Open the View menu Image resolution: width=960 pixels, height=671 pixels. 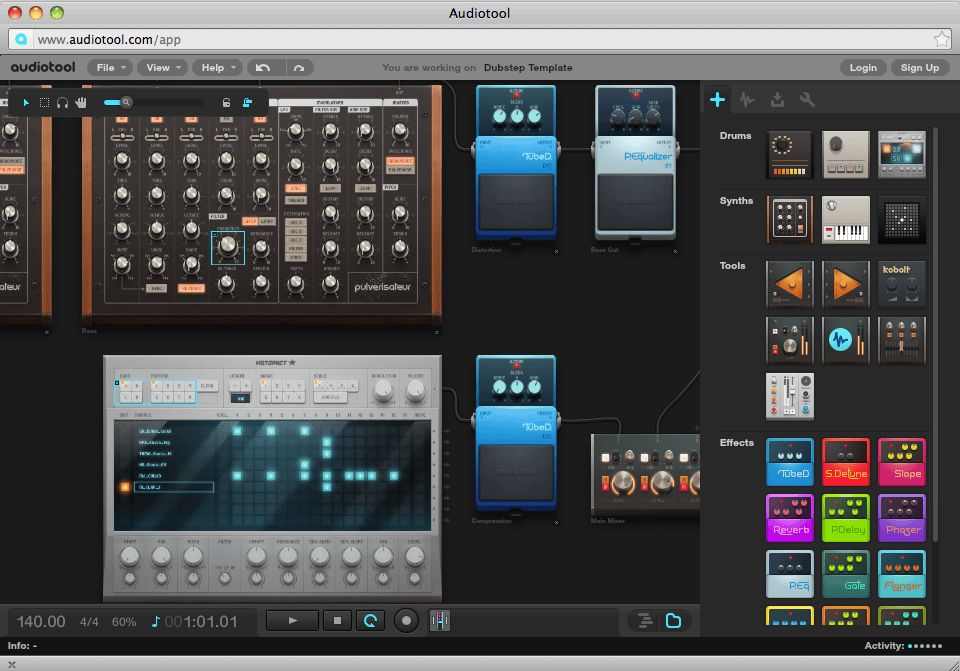pyautogui.click(x=162, y=67)
